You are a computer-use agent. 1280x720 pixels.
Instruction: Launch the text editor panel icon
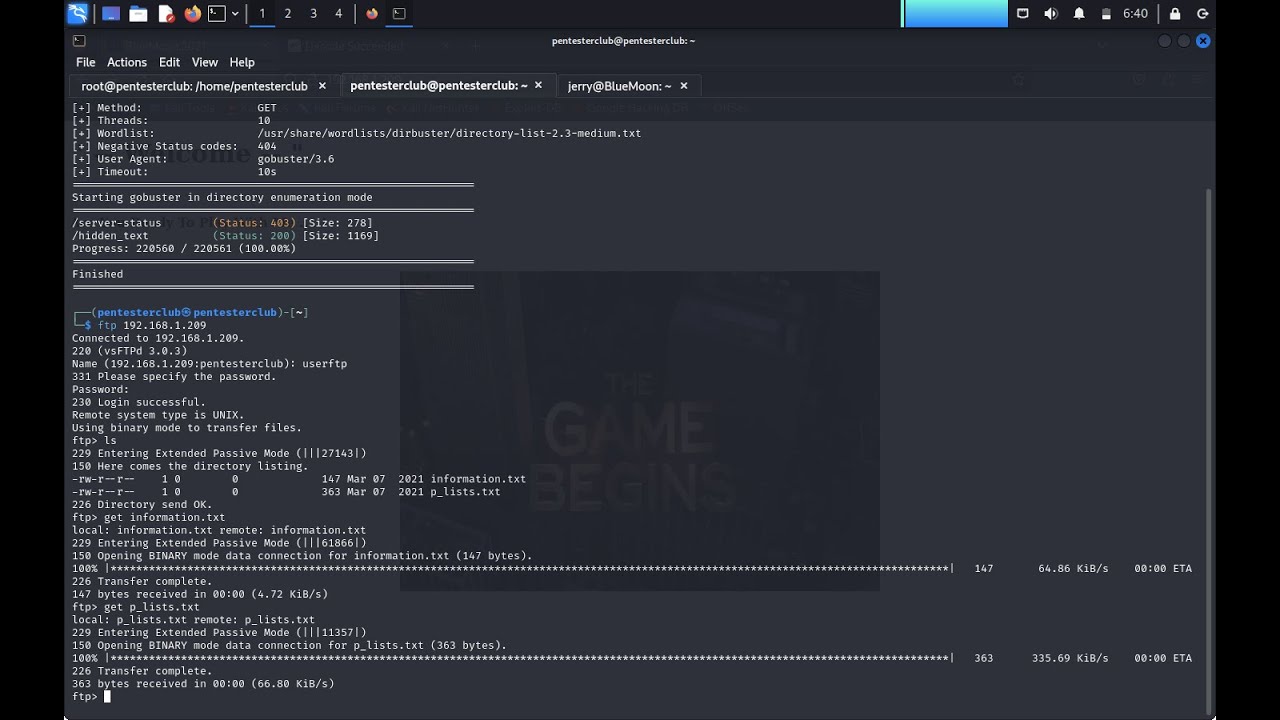coord(166,14)
